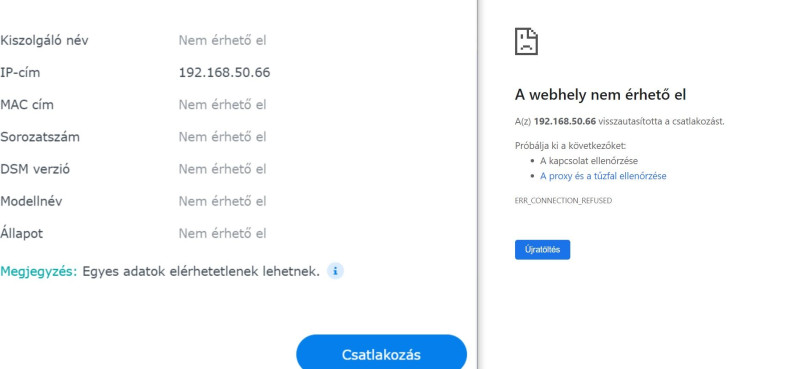
Task: Click the Csatlakozás connect button
Action: 381,353
